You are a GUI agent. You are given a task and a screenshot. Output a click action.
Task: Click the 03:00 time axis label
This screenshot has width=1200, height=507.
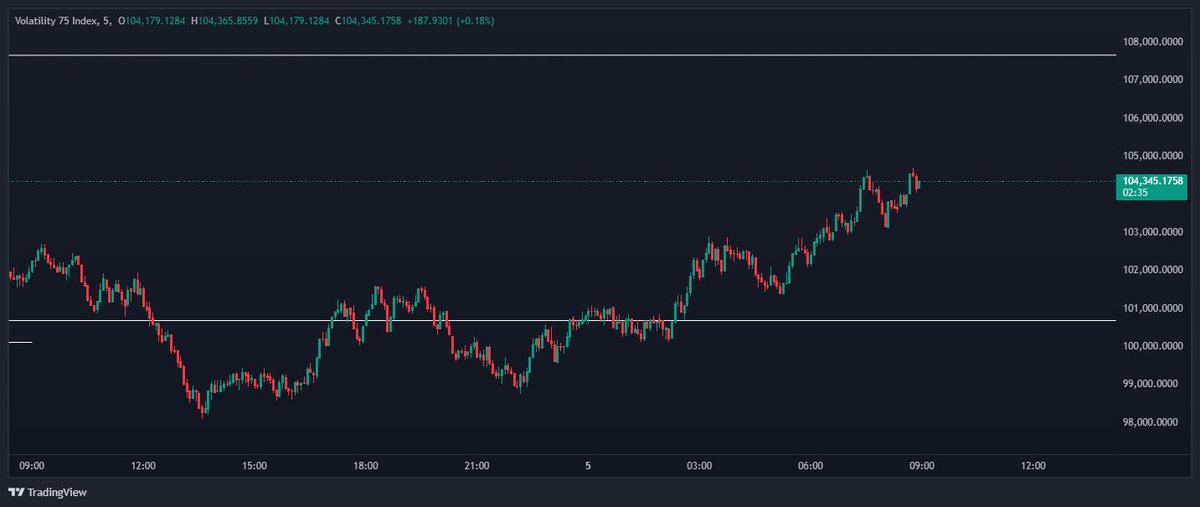699,466
